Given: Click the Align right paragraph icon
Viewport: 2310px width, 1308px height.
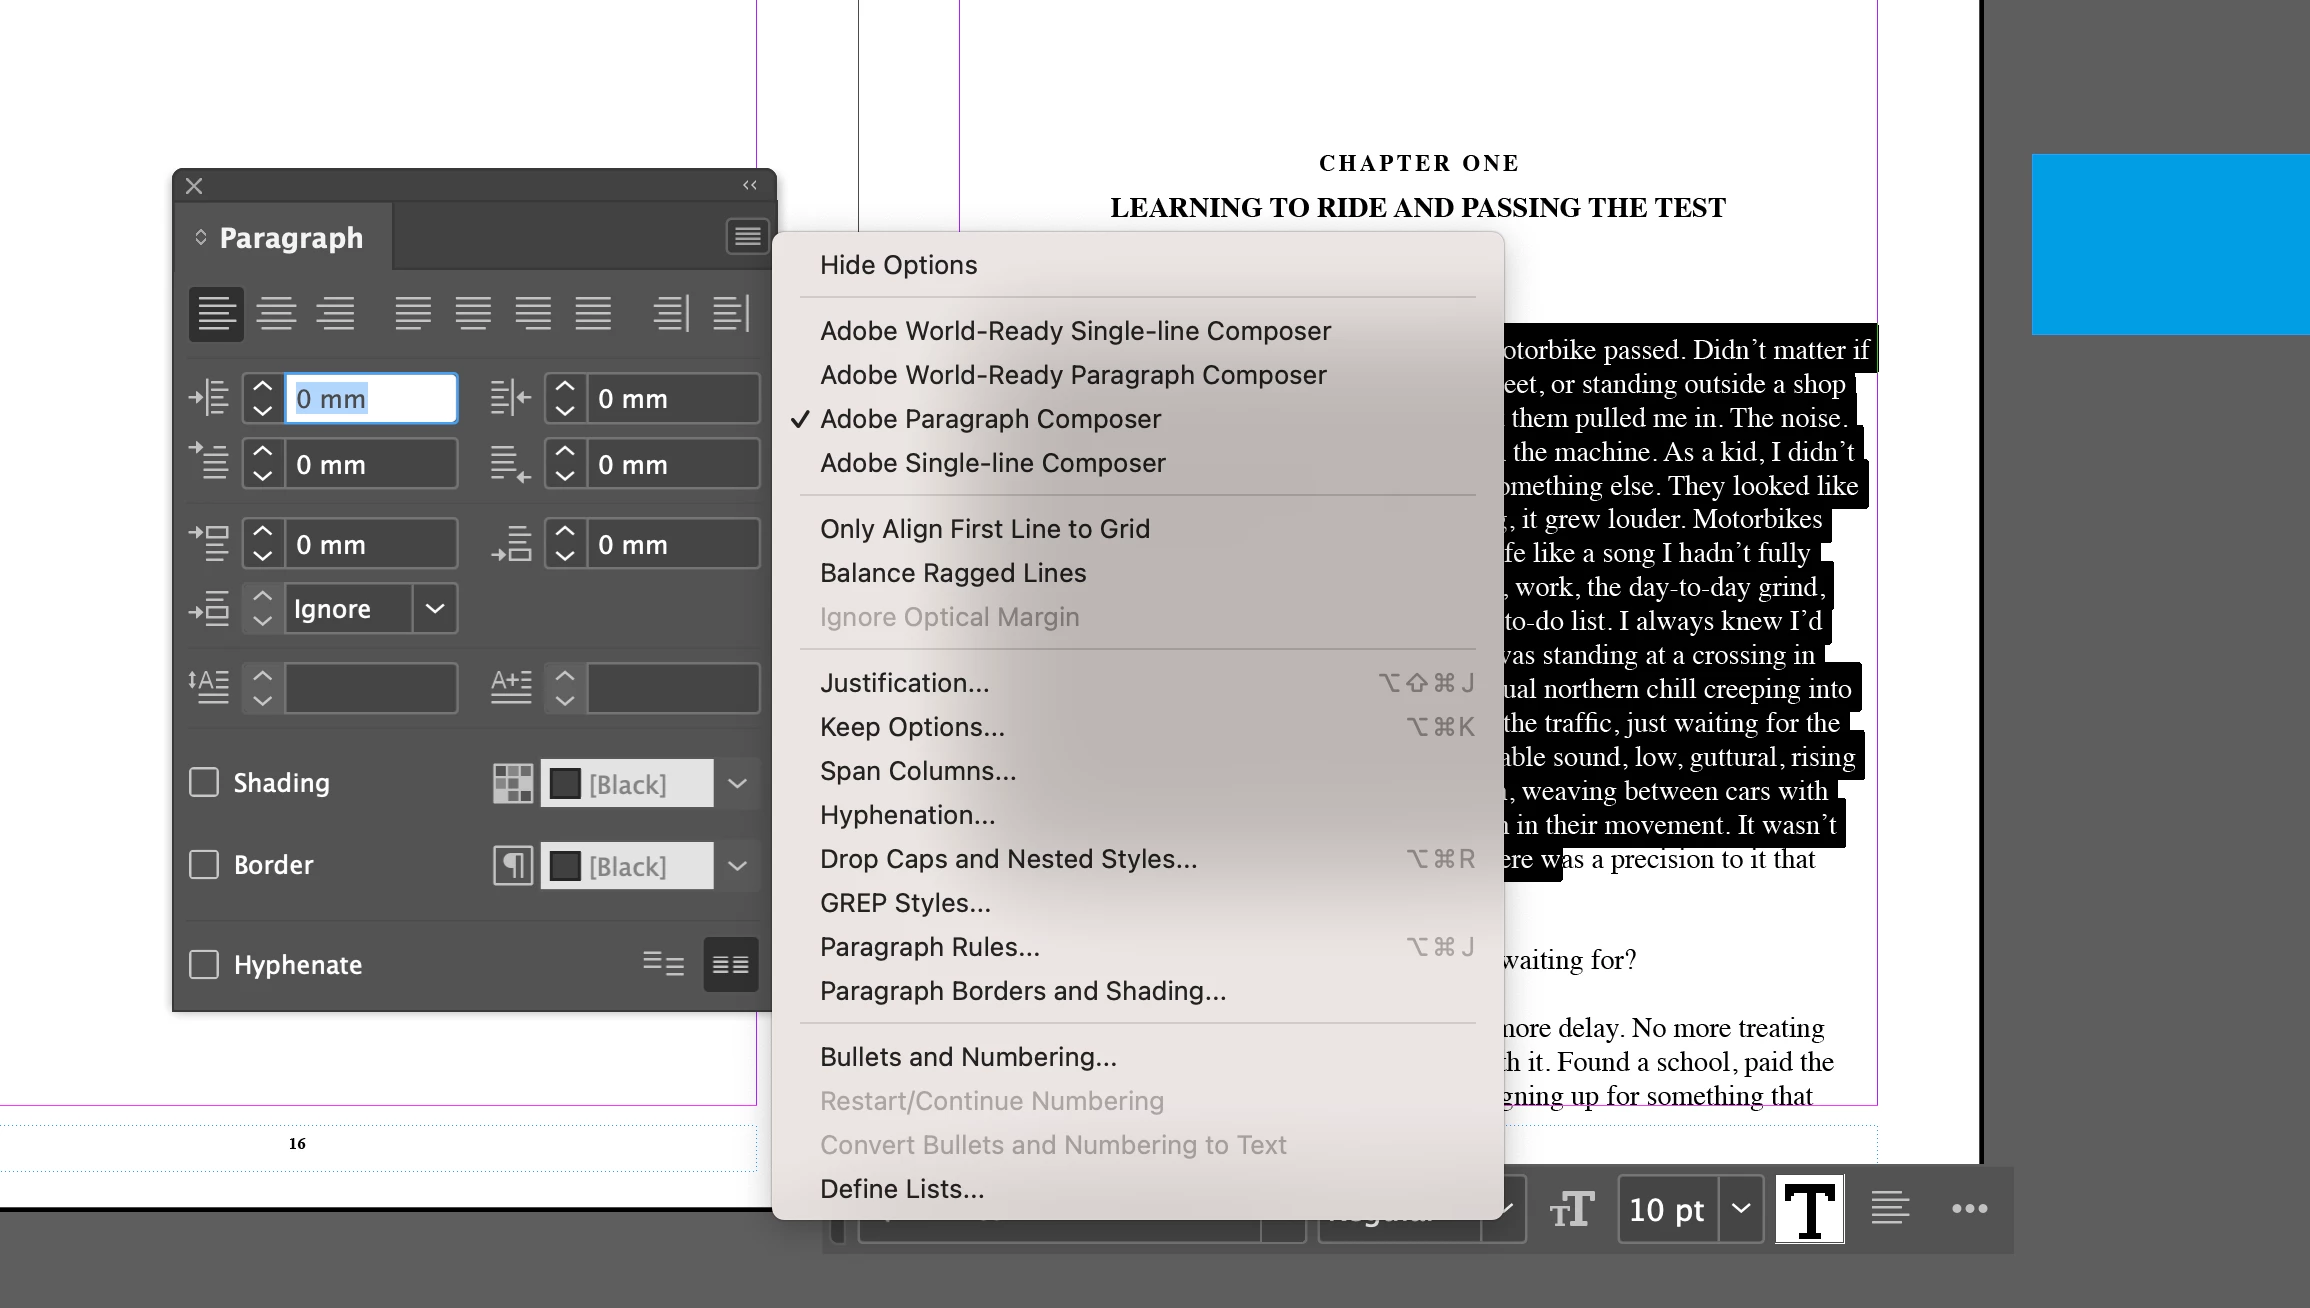Looking at the screenshot, I should (x=336, y=314).
